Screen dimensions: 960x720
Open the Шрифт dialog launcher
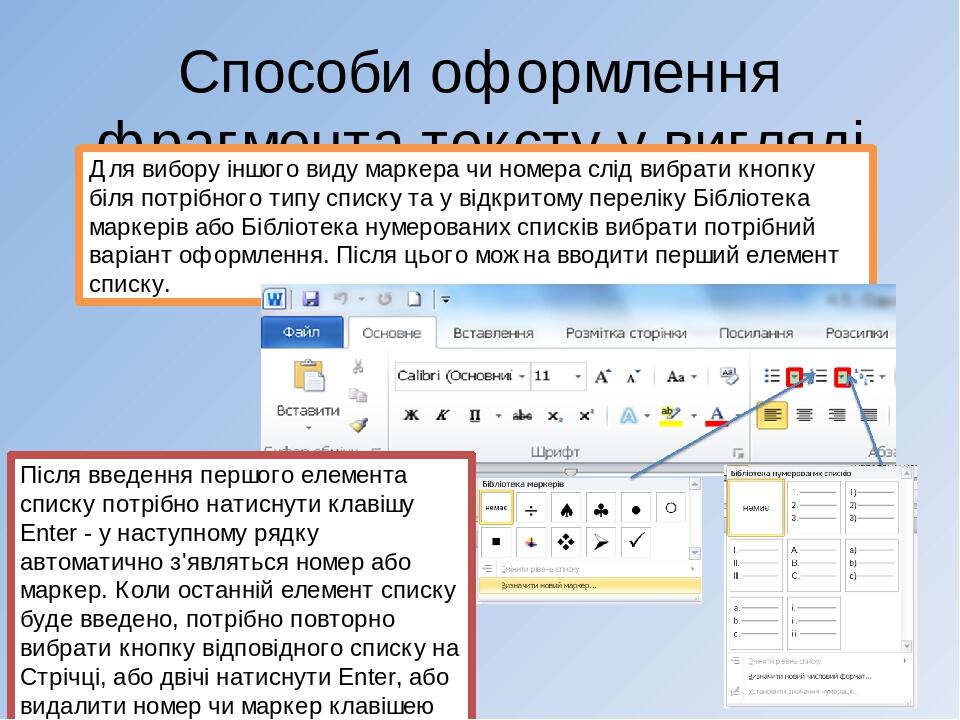pos(738,453)
